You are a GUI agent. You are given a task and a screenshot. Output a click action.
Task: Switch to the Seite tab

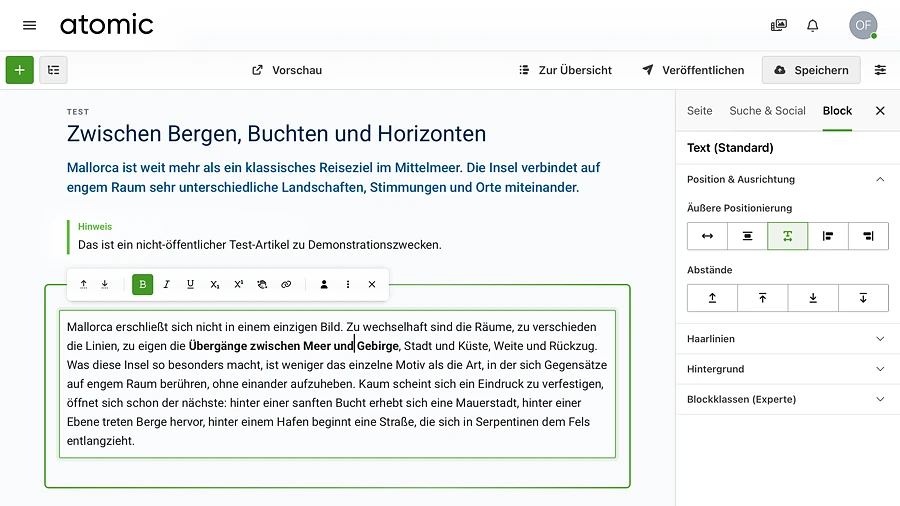[x=700, y=111]
